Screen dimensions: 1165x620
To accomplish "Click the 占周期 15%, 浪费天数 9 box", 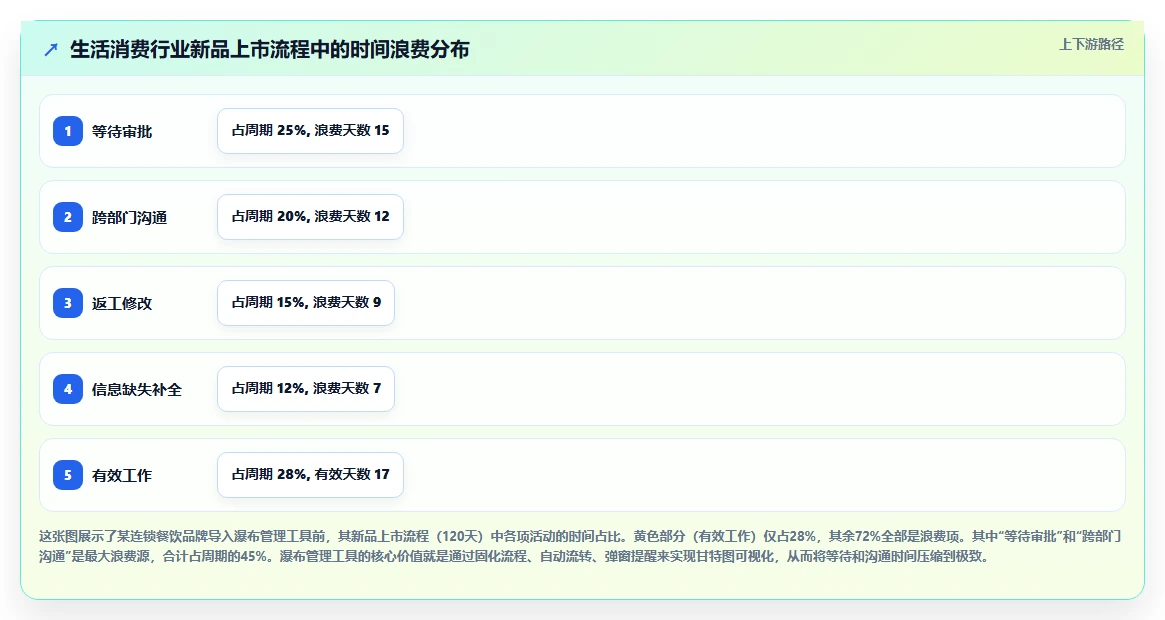I will click(x=306, y=303).
